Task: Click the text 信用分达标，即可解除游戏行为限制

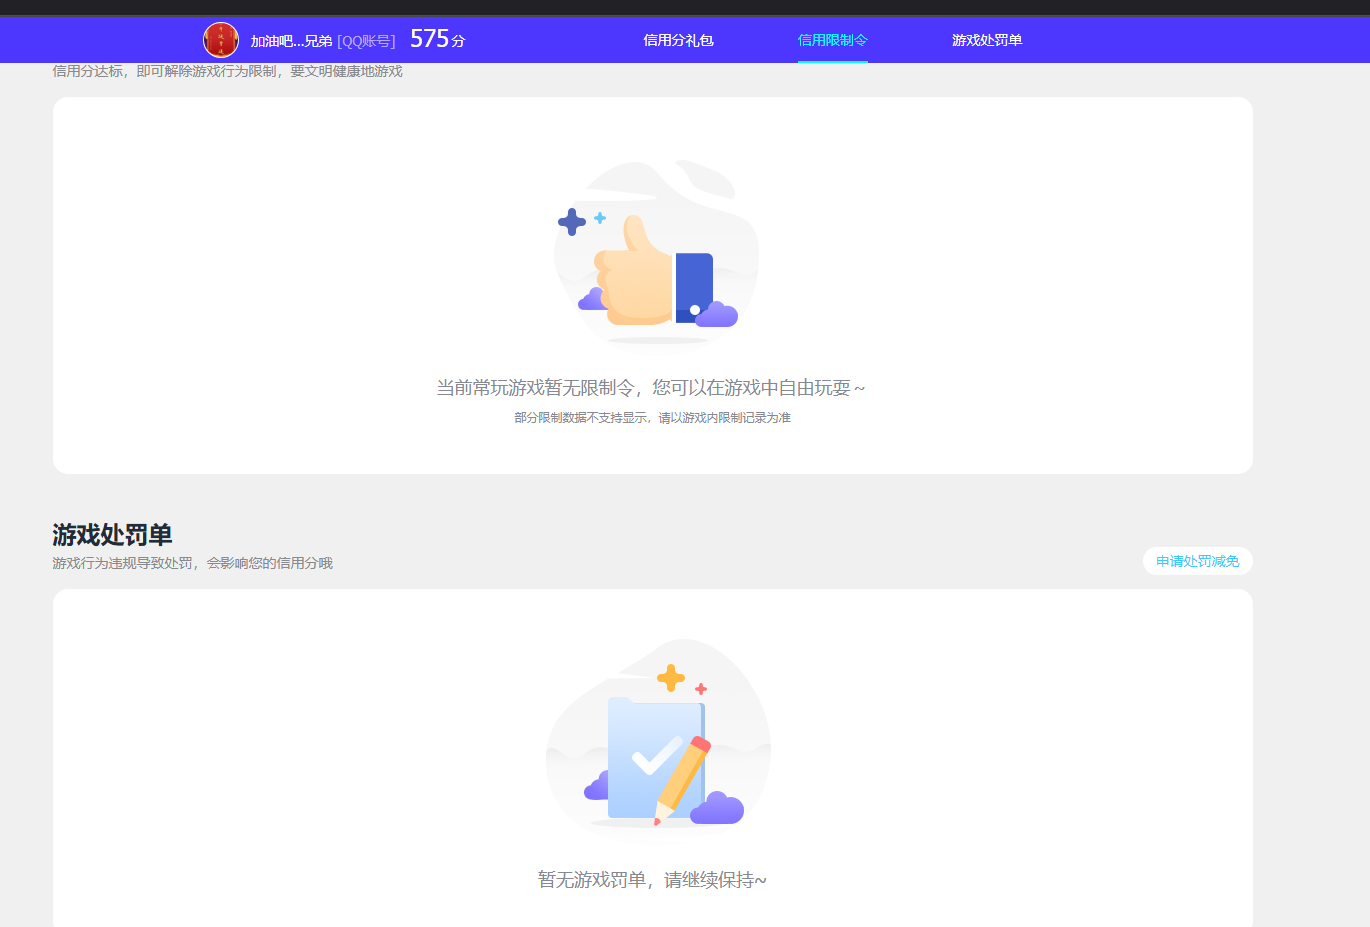Action: 164,72
